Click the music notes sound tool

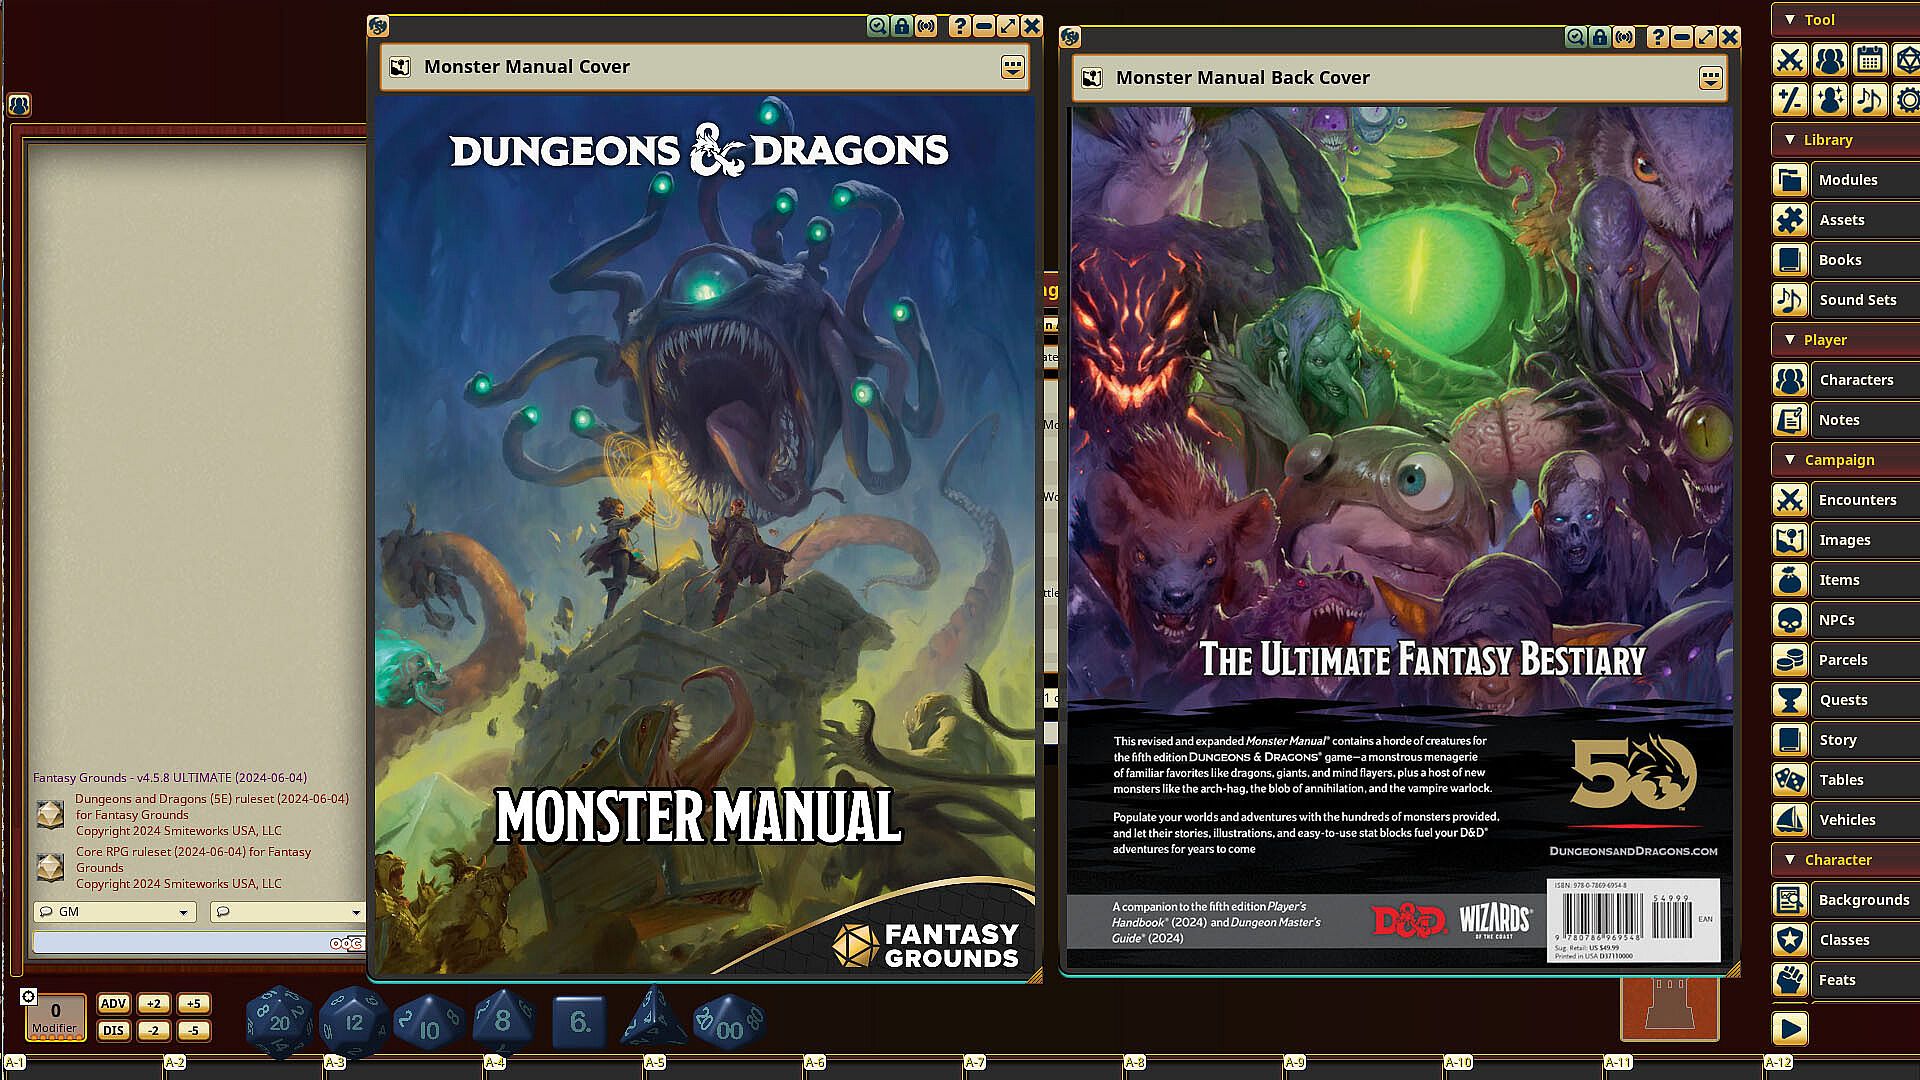(x=1869, y=100)
